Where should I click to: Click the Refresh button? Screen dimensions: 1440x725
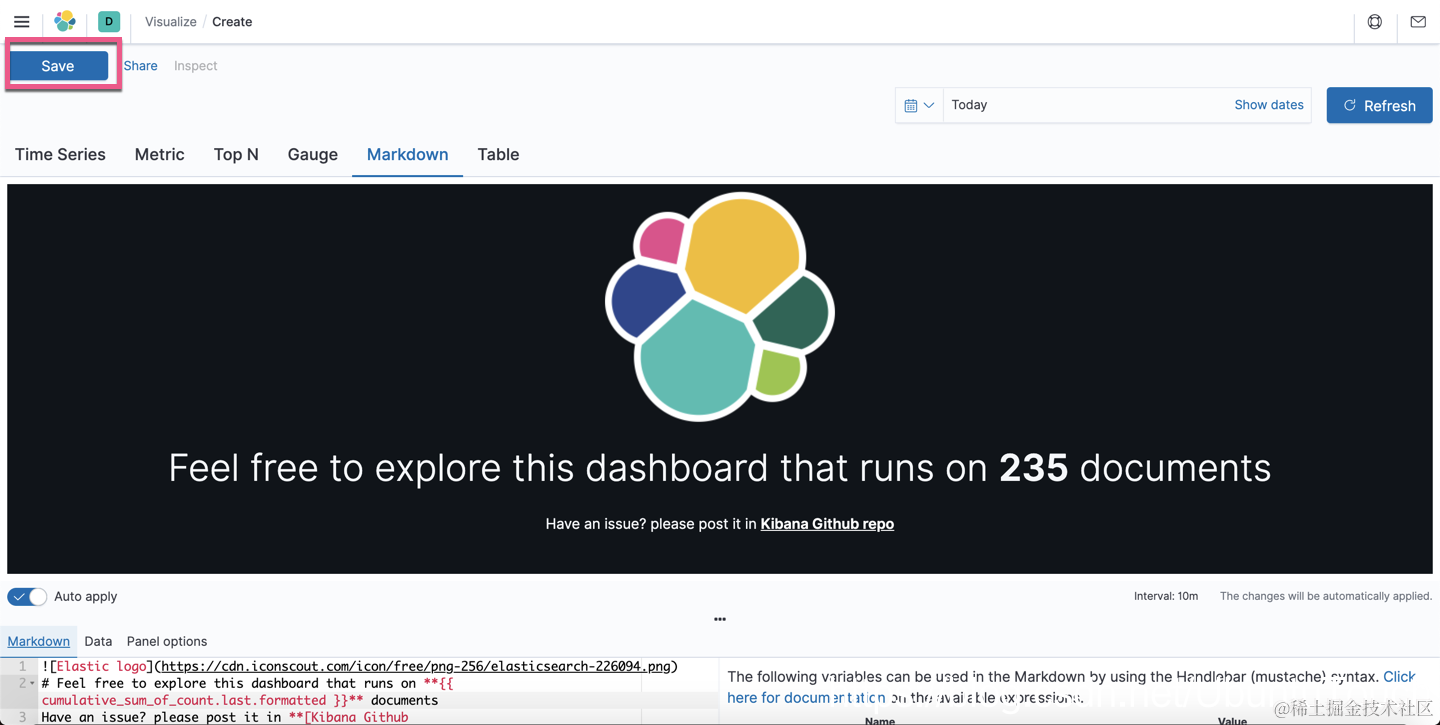pos(1379,105)
